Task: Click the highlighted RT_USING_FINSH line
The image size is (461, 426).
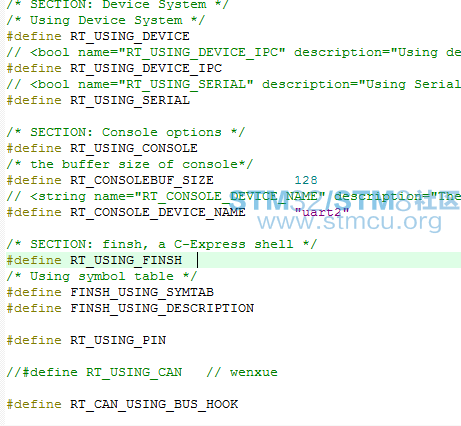Action: click(x=233, y=260)
